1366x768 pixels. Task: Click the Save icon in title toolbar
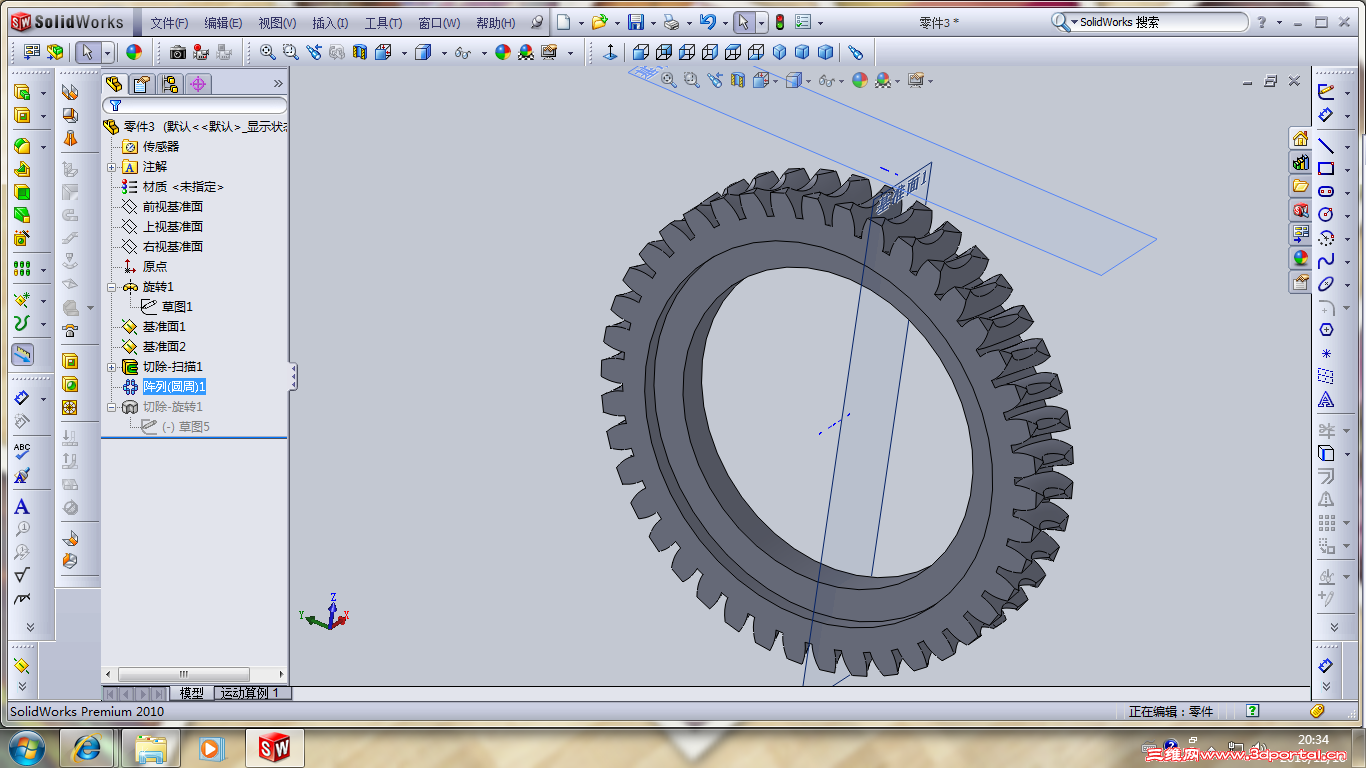[x=635, y=22]
